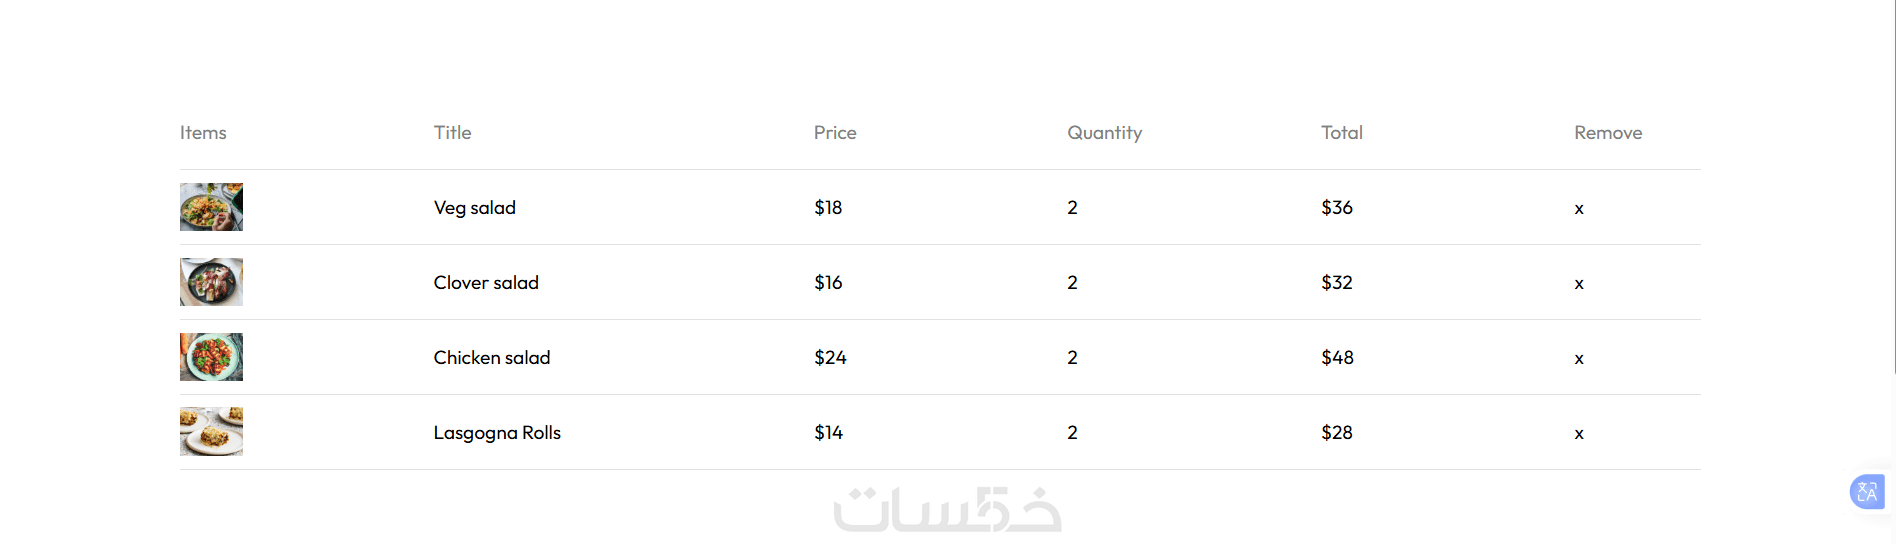1896x544 pixels.
Task: Click the $18 price of Veg salad
Action: pyautogui.click(x=828, y=208)
